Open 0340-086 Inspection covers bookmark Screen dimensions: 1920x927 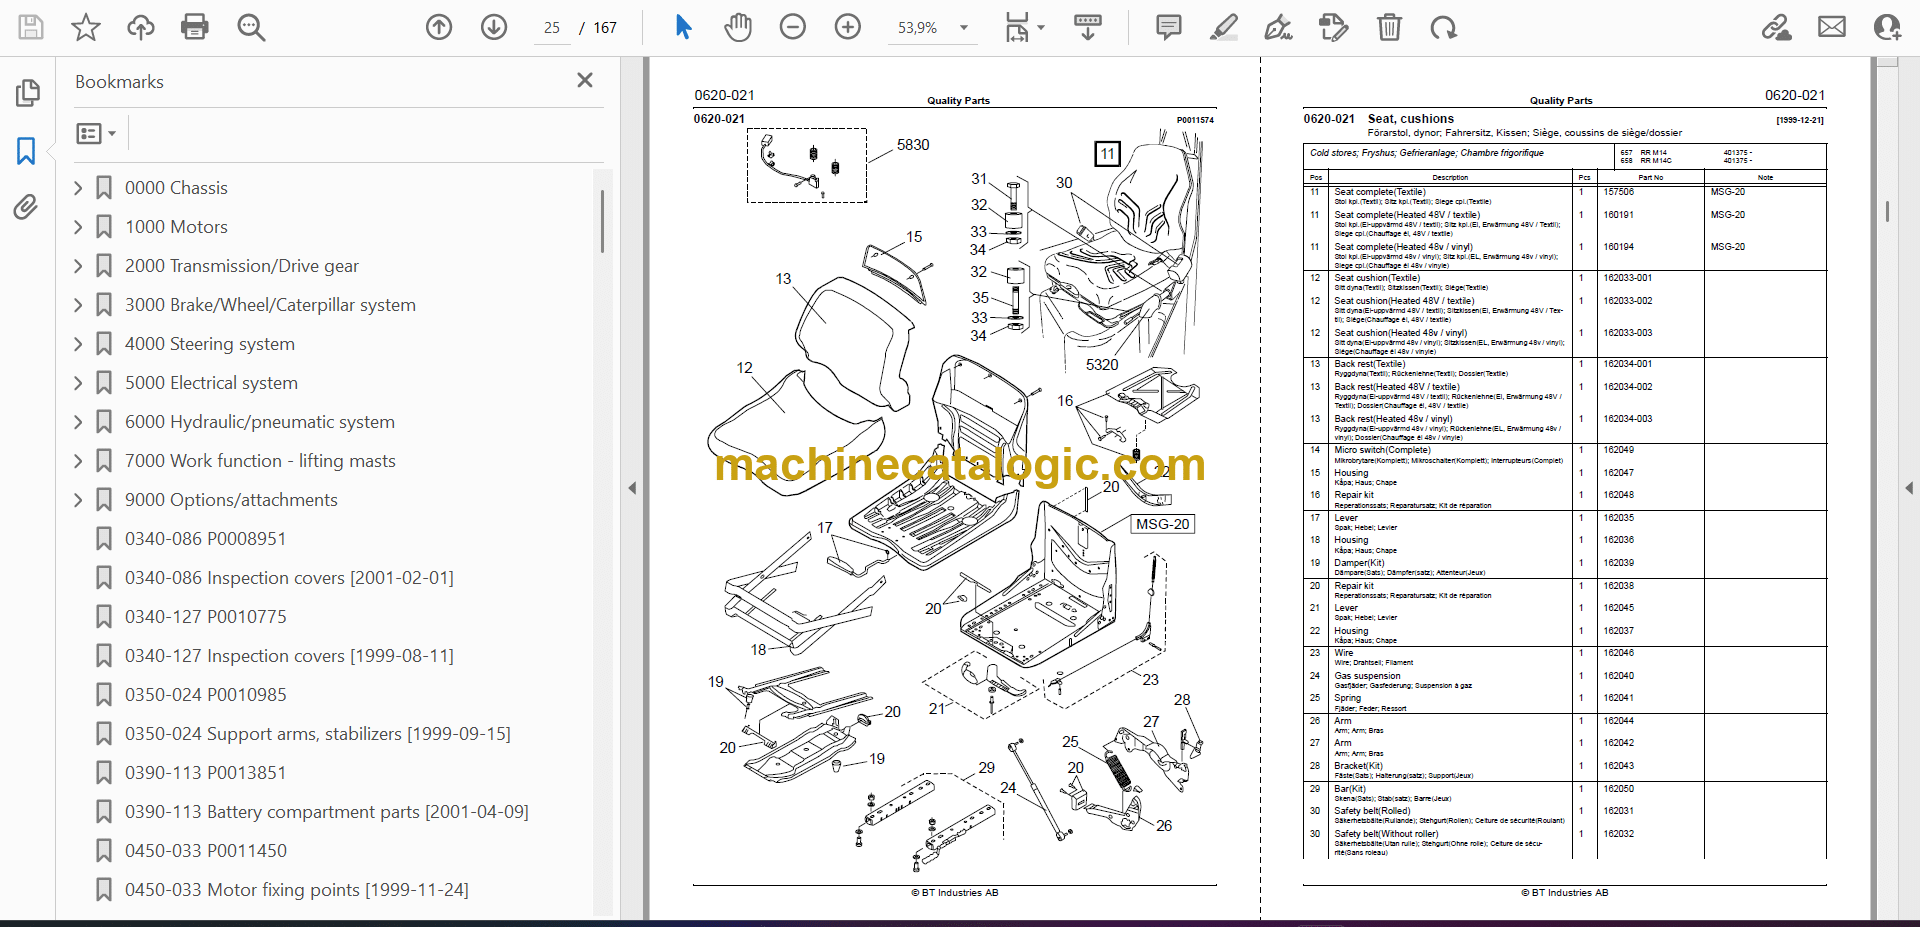[x=289, y=578]
